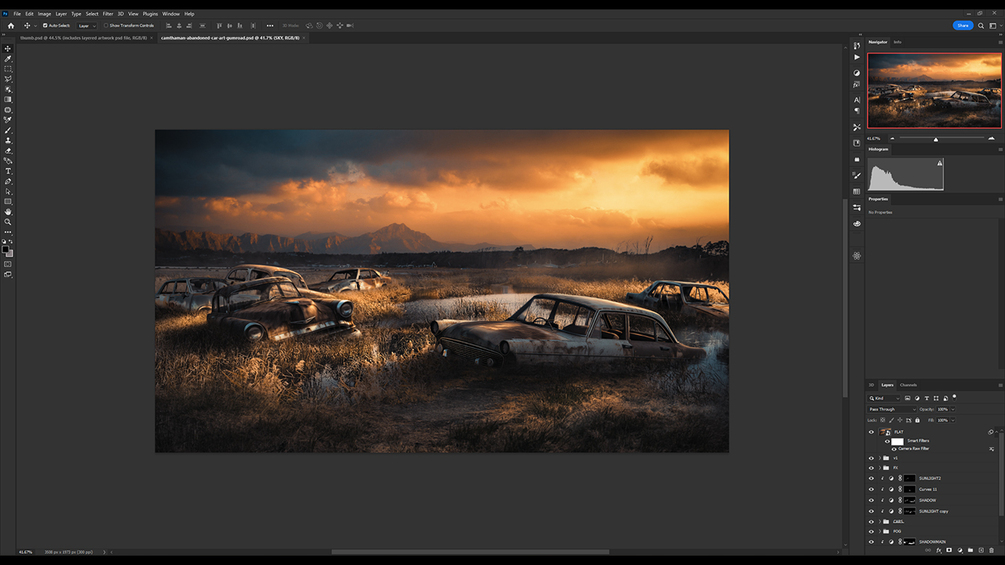Open the Plugins menu

150,13
